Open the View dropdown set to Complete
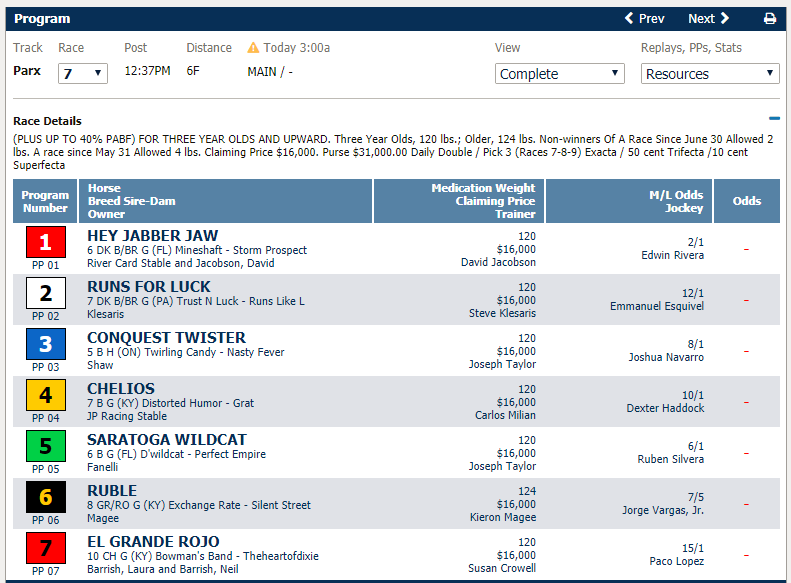791x583 pixels. (559, 74)
